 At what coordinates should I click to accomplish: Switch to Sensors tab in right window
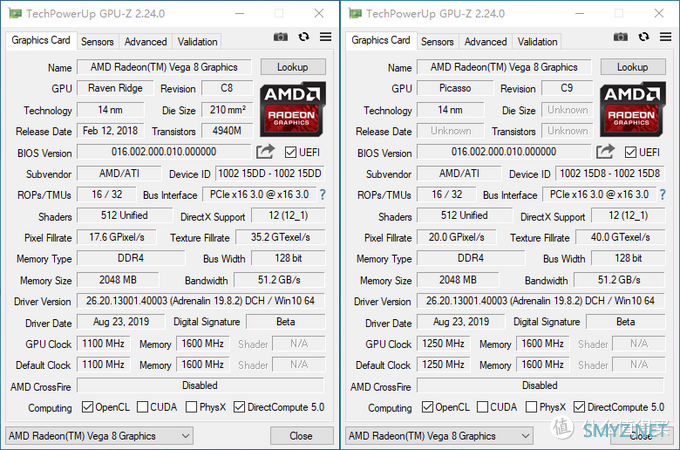click(437, 42)
